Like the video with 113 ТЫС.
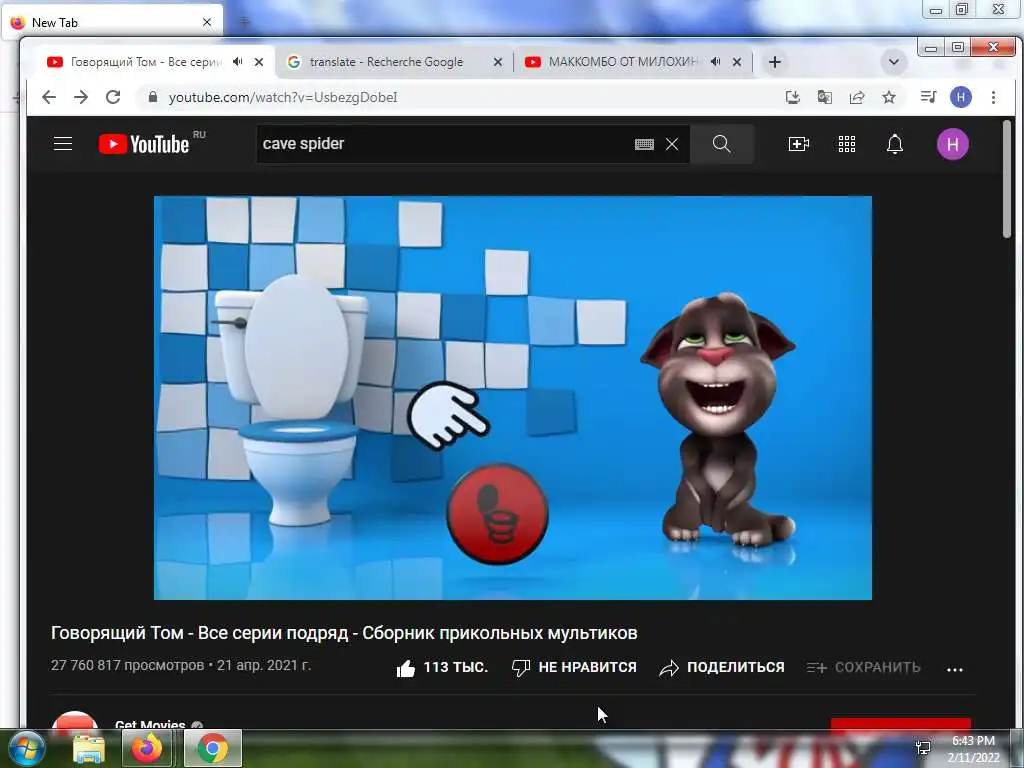The image size is (1024, 768). (442, 667)
